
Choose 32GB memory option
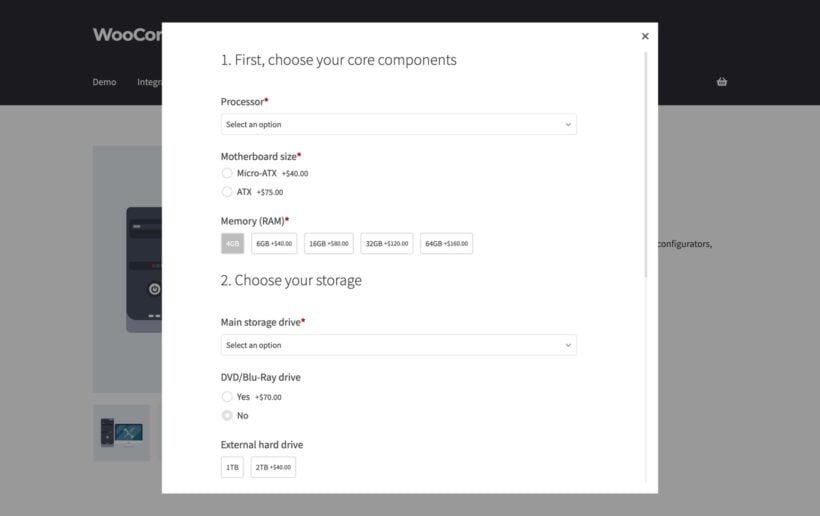(x=386, y=244)
